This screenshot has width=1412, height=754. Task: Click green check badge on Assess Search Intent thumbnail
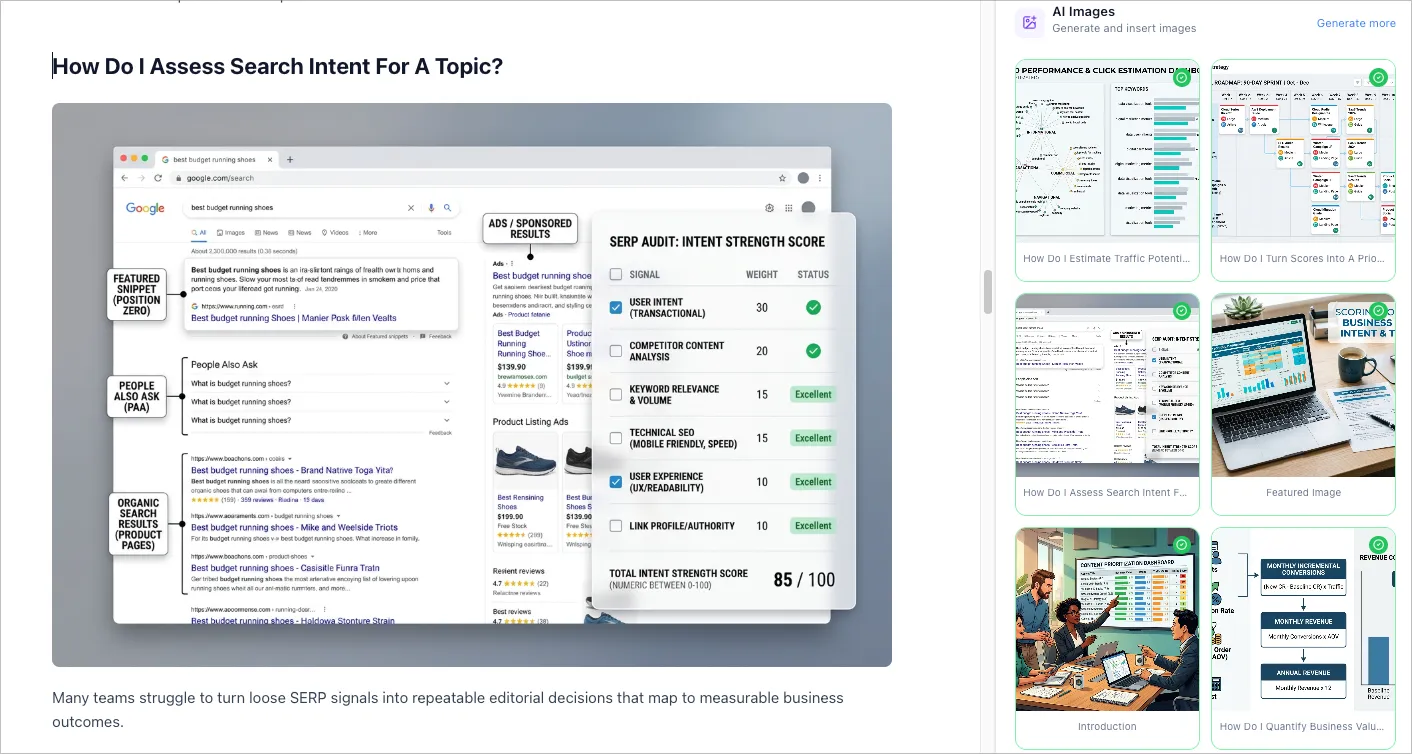point(1182,311)
